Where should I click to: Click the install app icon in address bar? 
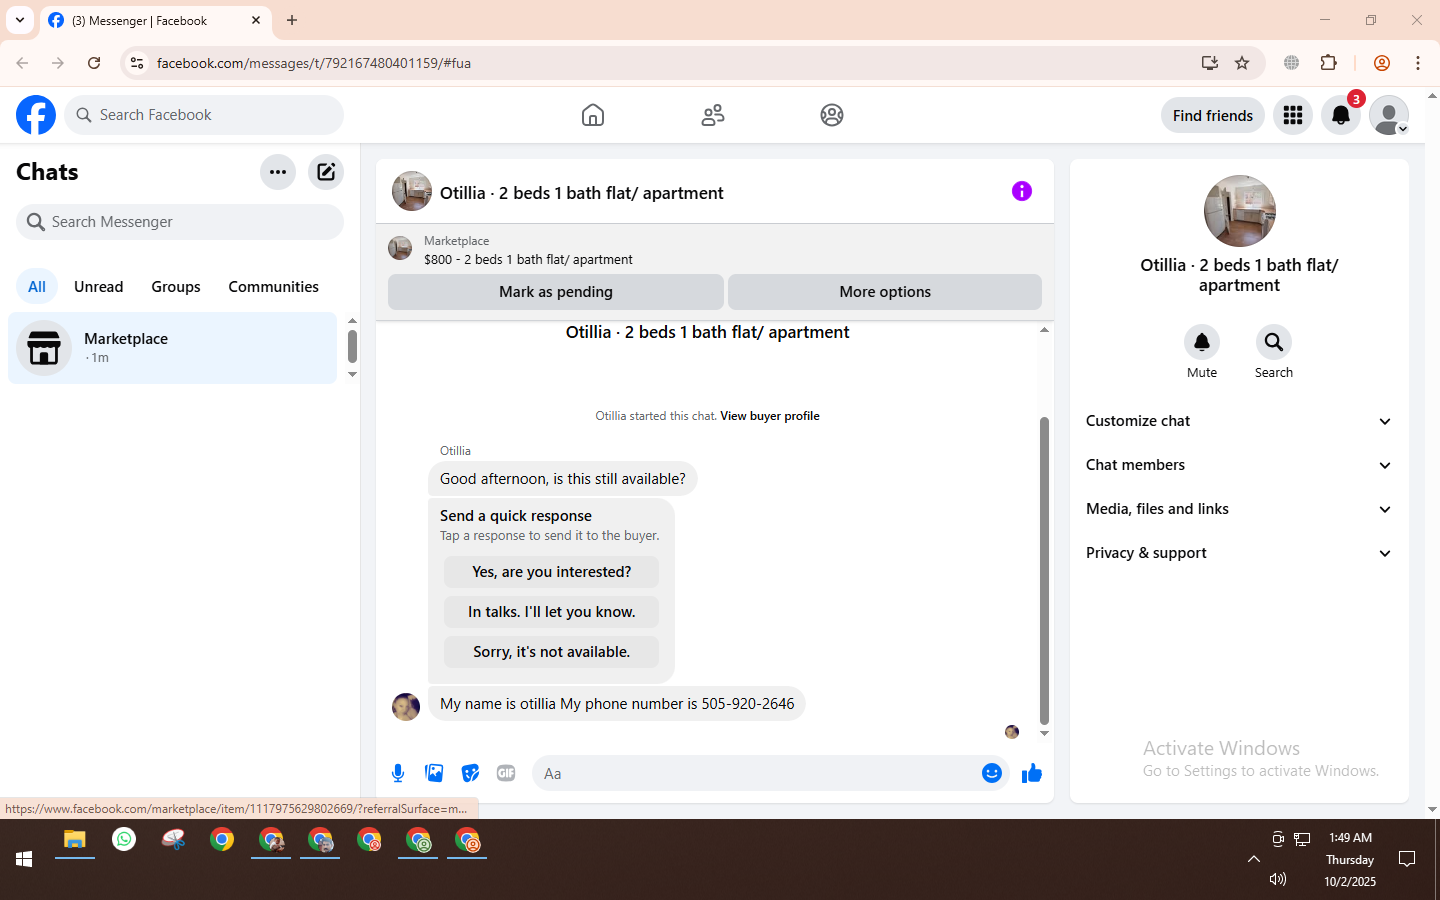[1210, 63]
